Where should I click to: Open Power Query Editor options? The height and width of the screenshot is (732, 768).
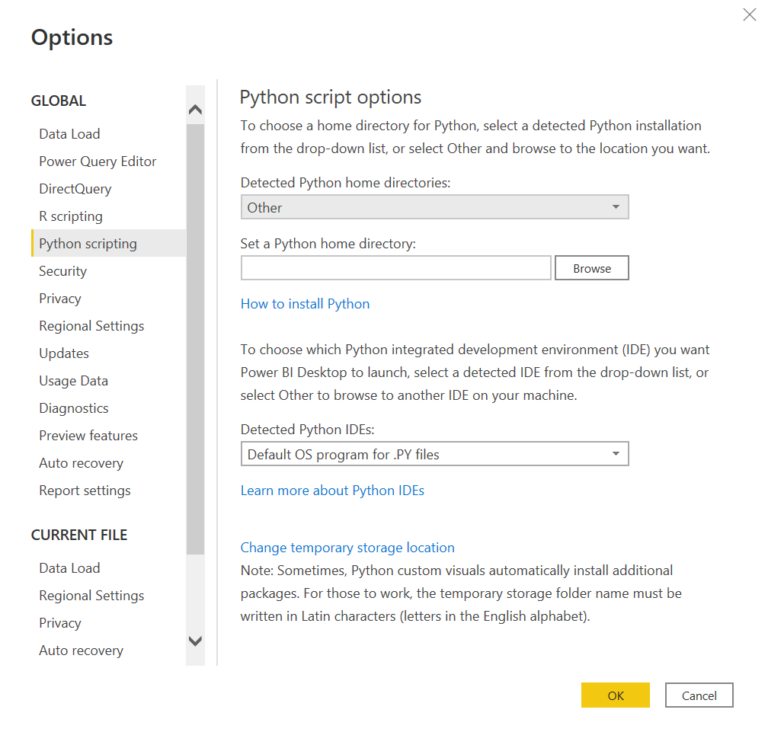coord(98,162)
